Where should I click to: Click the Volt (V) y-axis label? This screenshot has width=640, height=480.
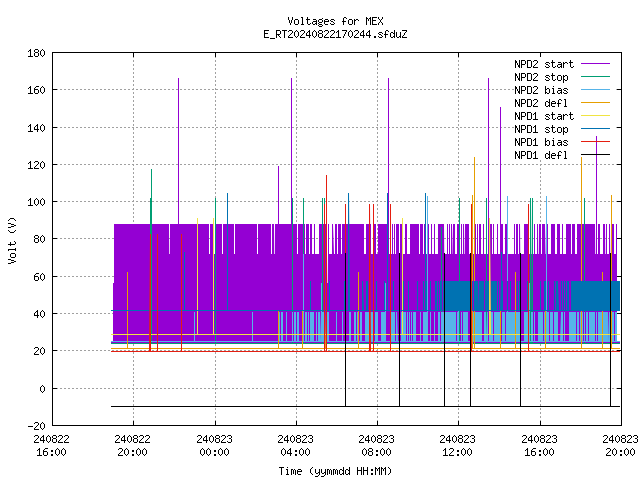point(12,240)
